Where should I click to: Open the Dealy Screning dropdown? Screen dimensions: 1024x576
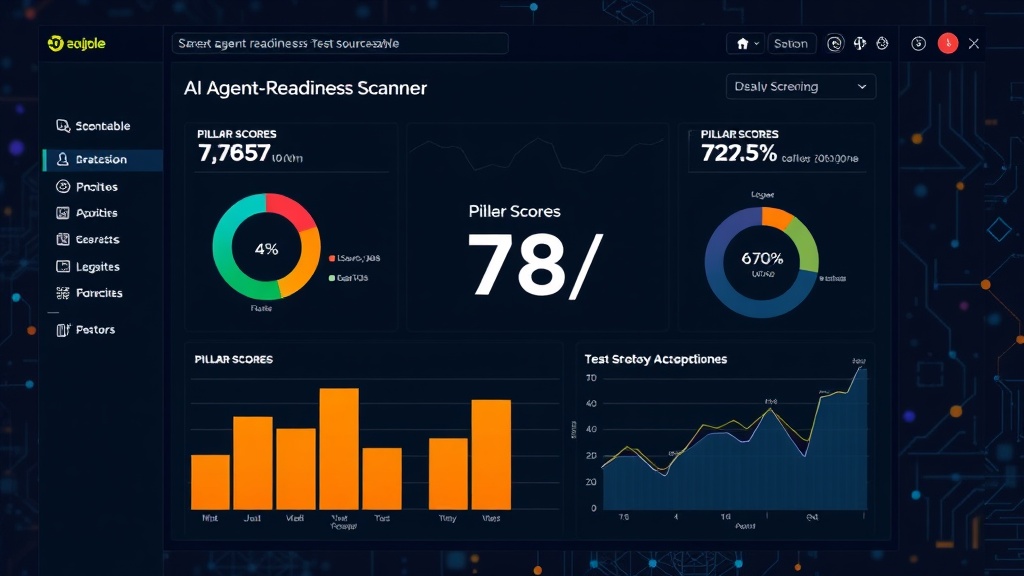801,86
